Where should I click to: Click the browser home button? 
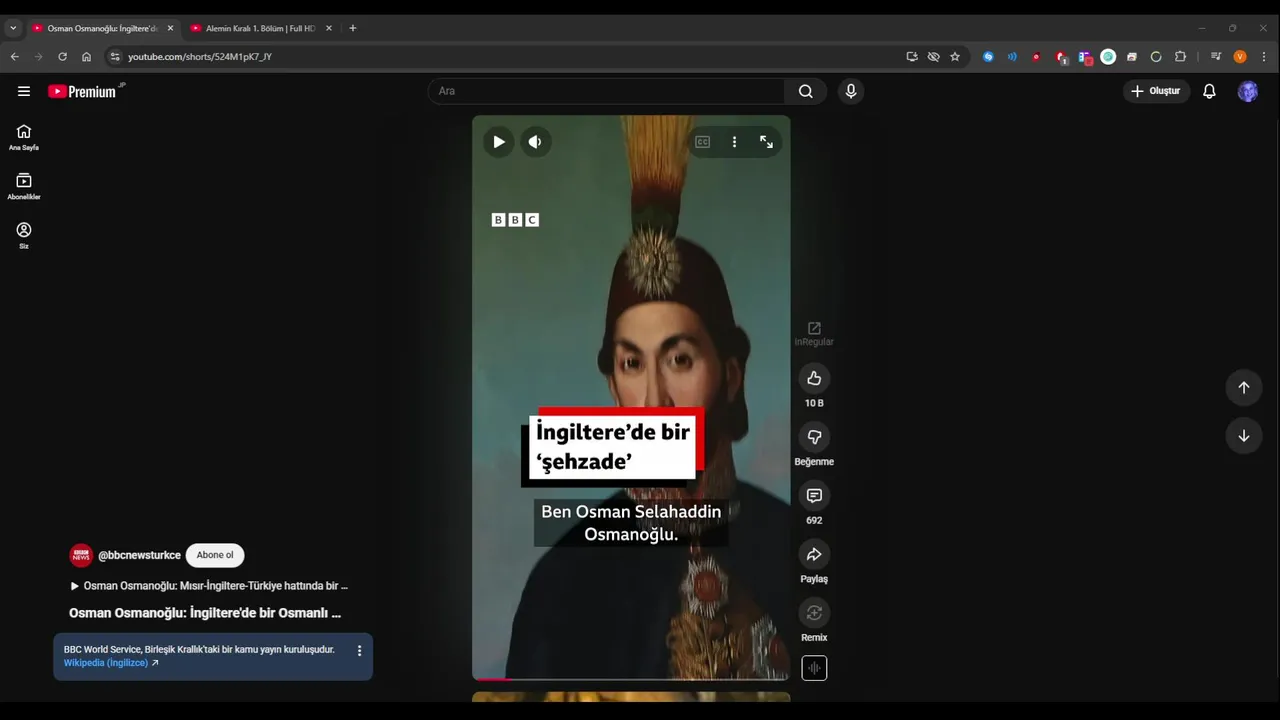point(86,57)
